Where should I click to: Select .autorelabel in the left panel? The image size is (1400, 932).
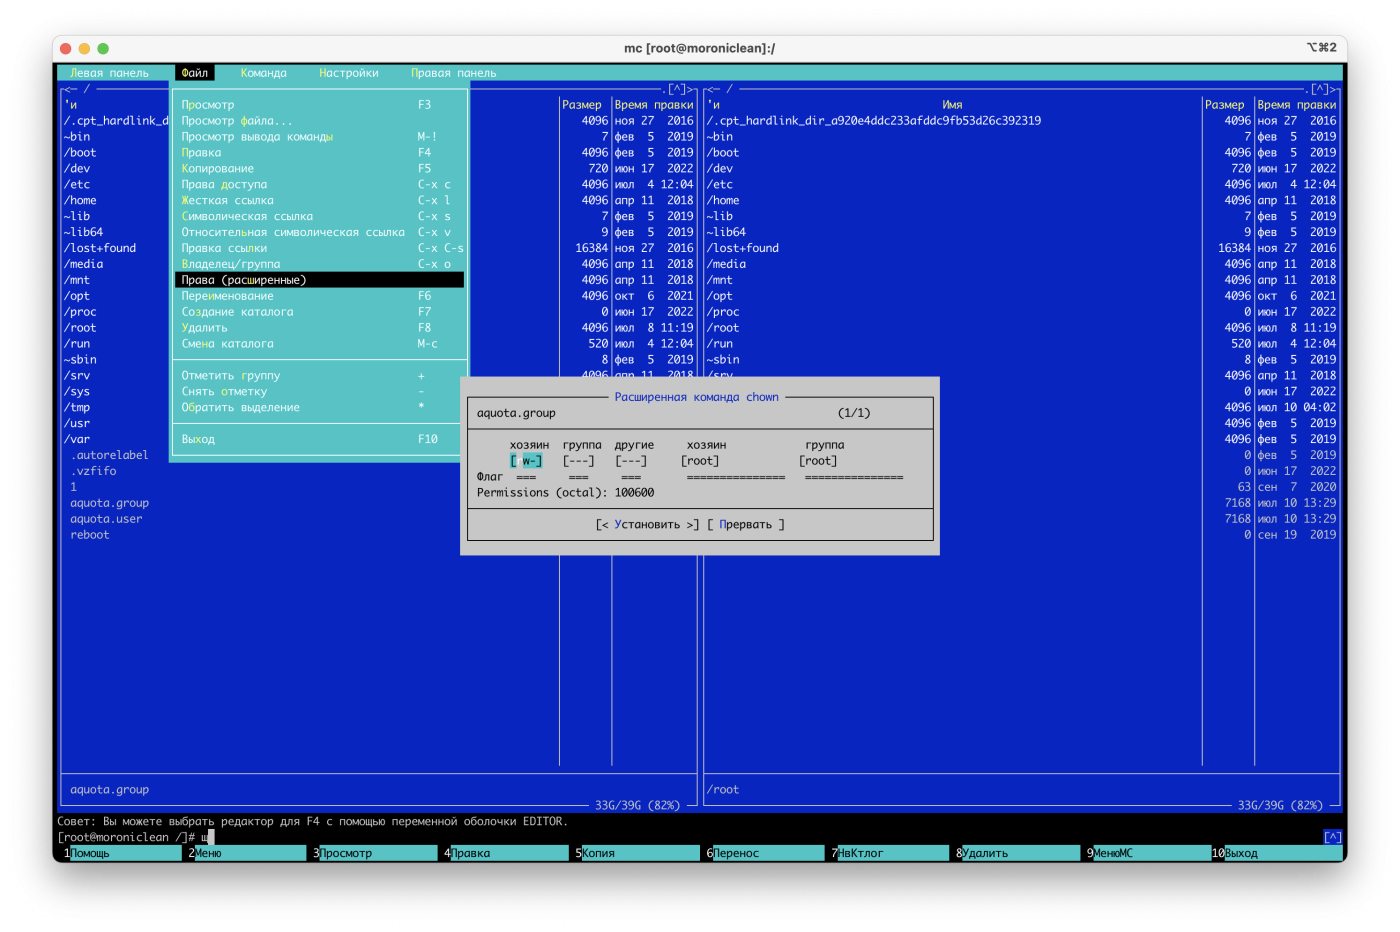(109, 456)
